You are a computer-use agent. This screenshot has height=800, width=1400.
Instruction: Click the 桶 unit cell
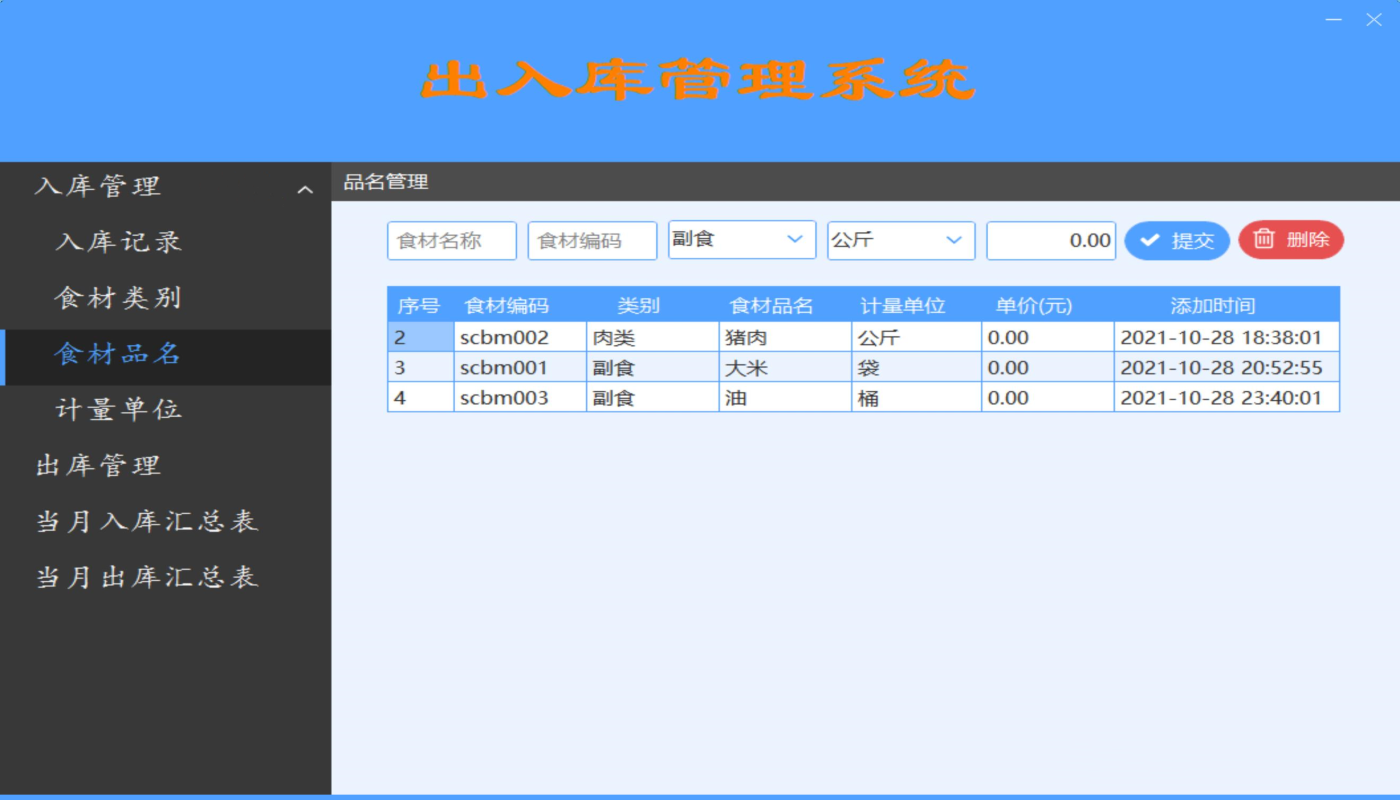click(916, 397)
